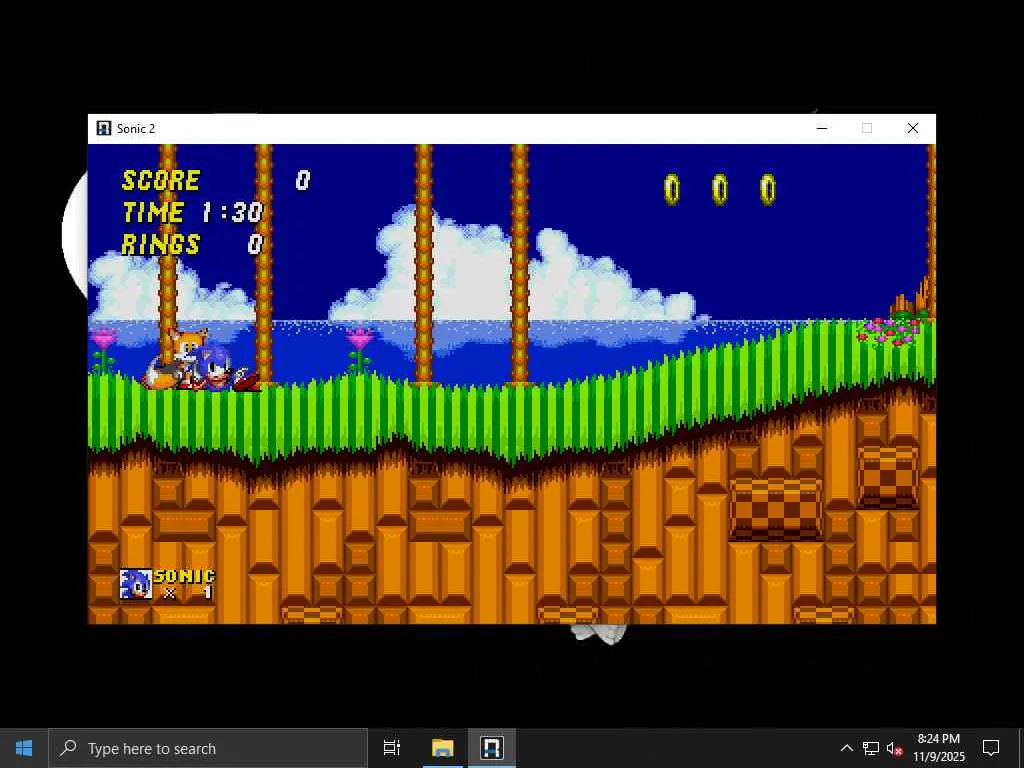The width and height of the screenshot is (1024, 768).
Task: Show hidden system tray icons
Action: pos(846,748)
